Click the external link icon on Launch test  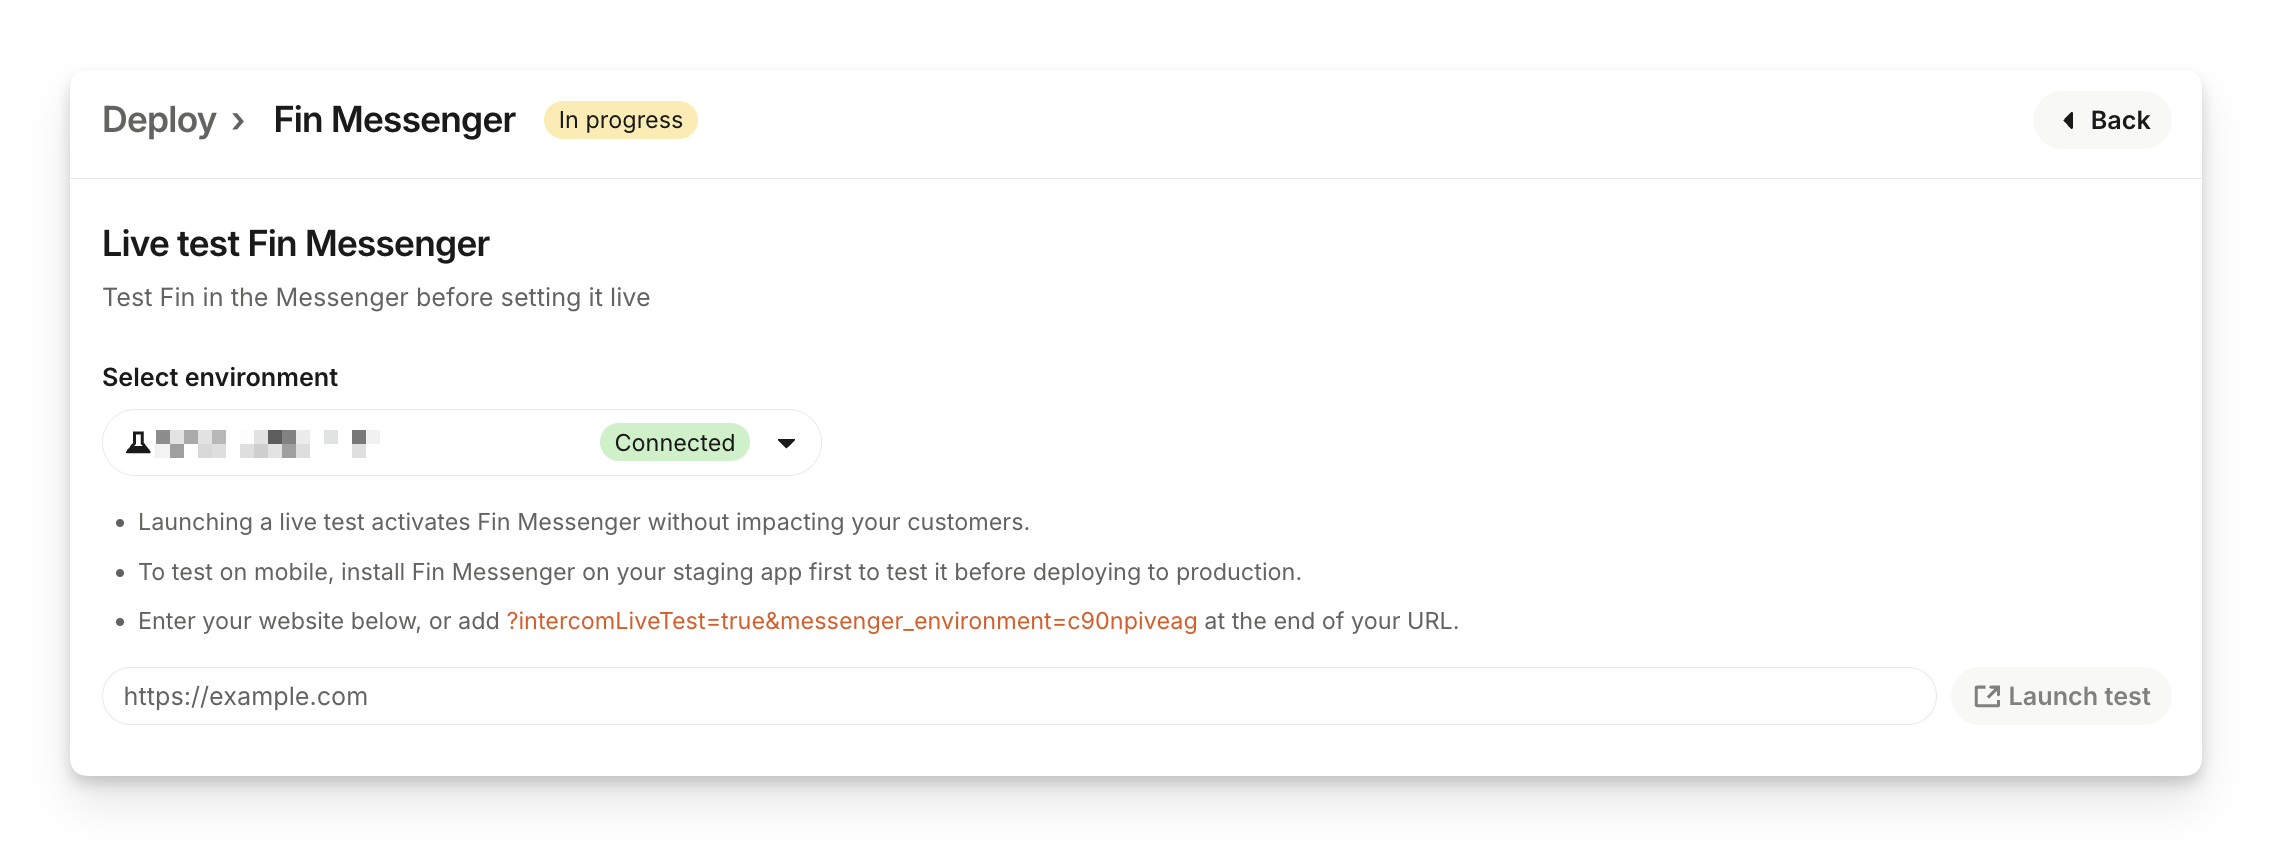click(1987, 696)
